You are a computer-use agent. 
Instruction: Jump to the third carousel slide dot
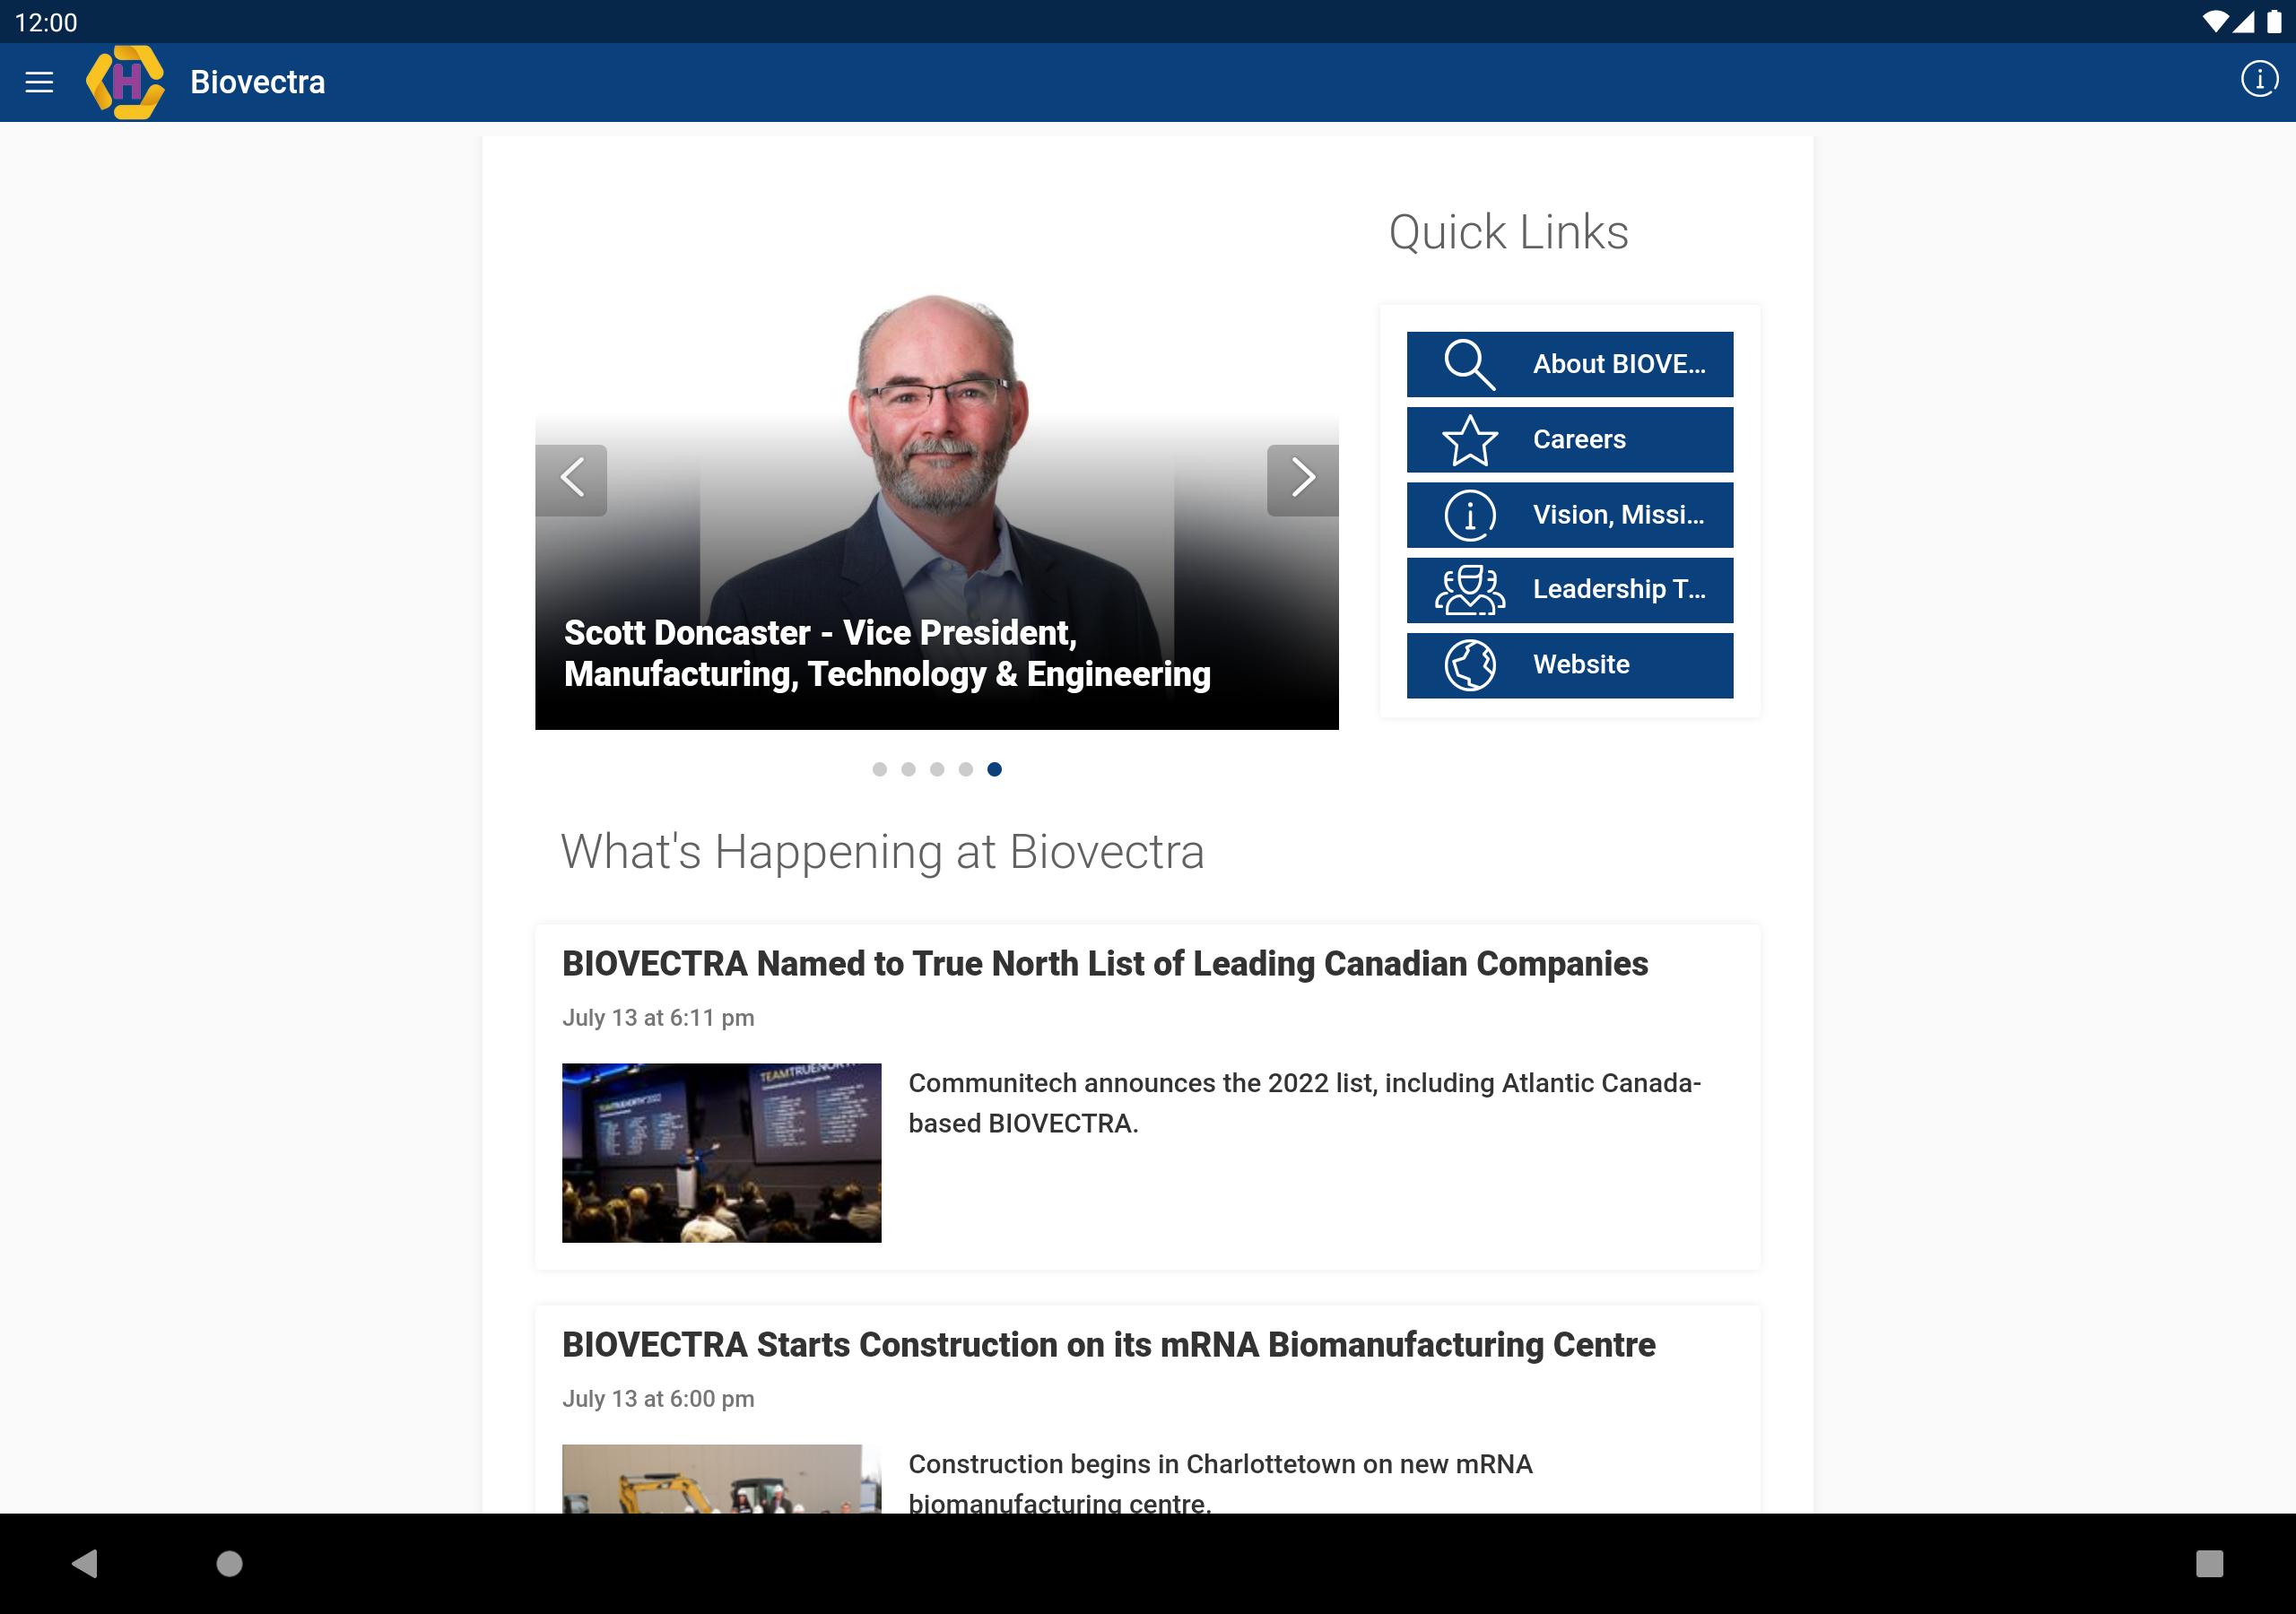point(937,769)
